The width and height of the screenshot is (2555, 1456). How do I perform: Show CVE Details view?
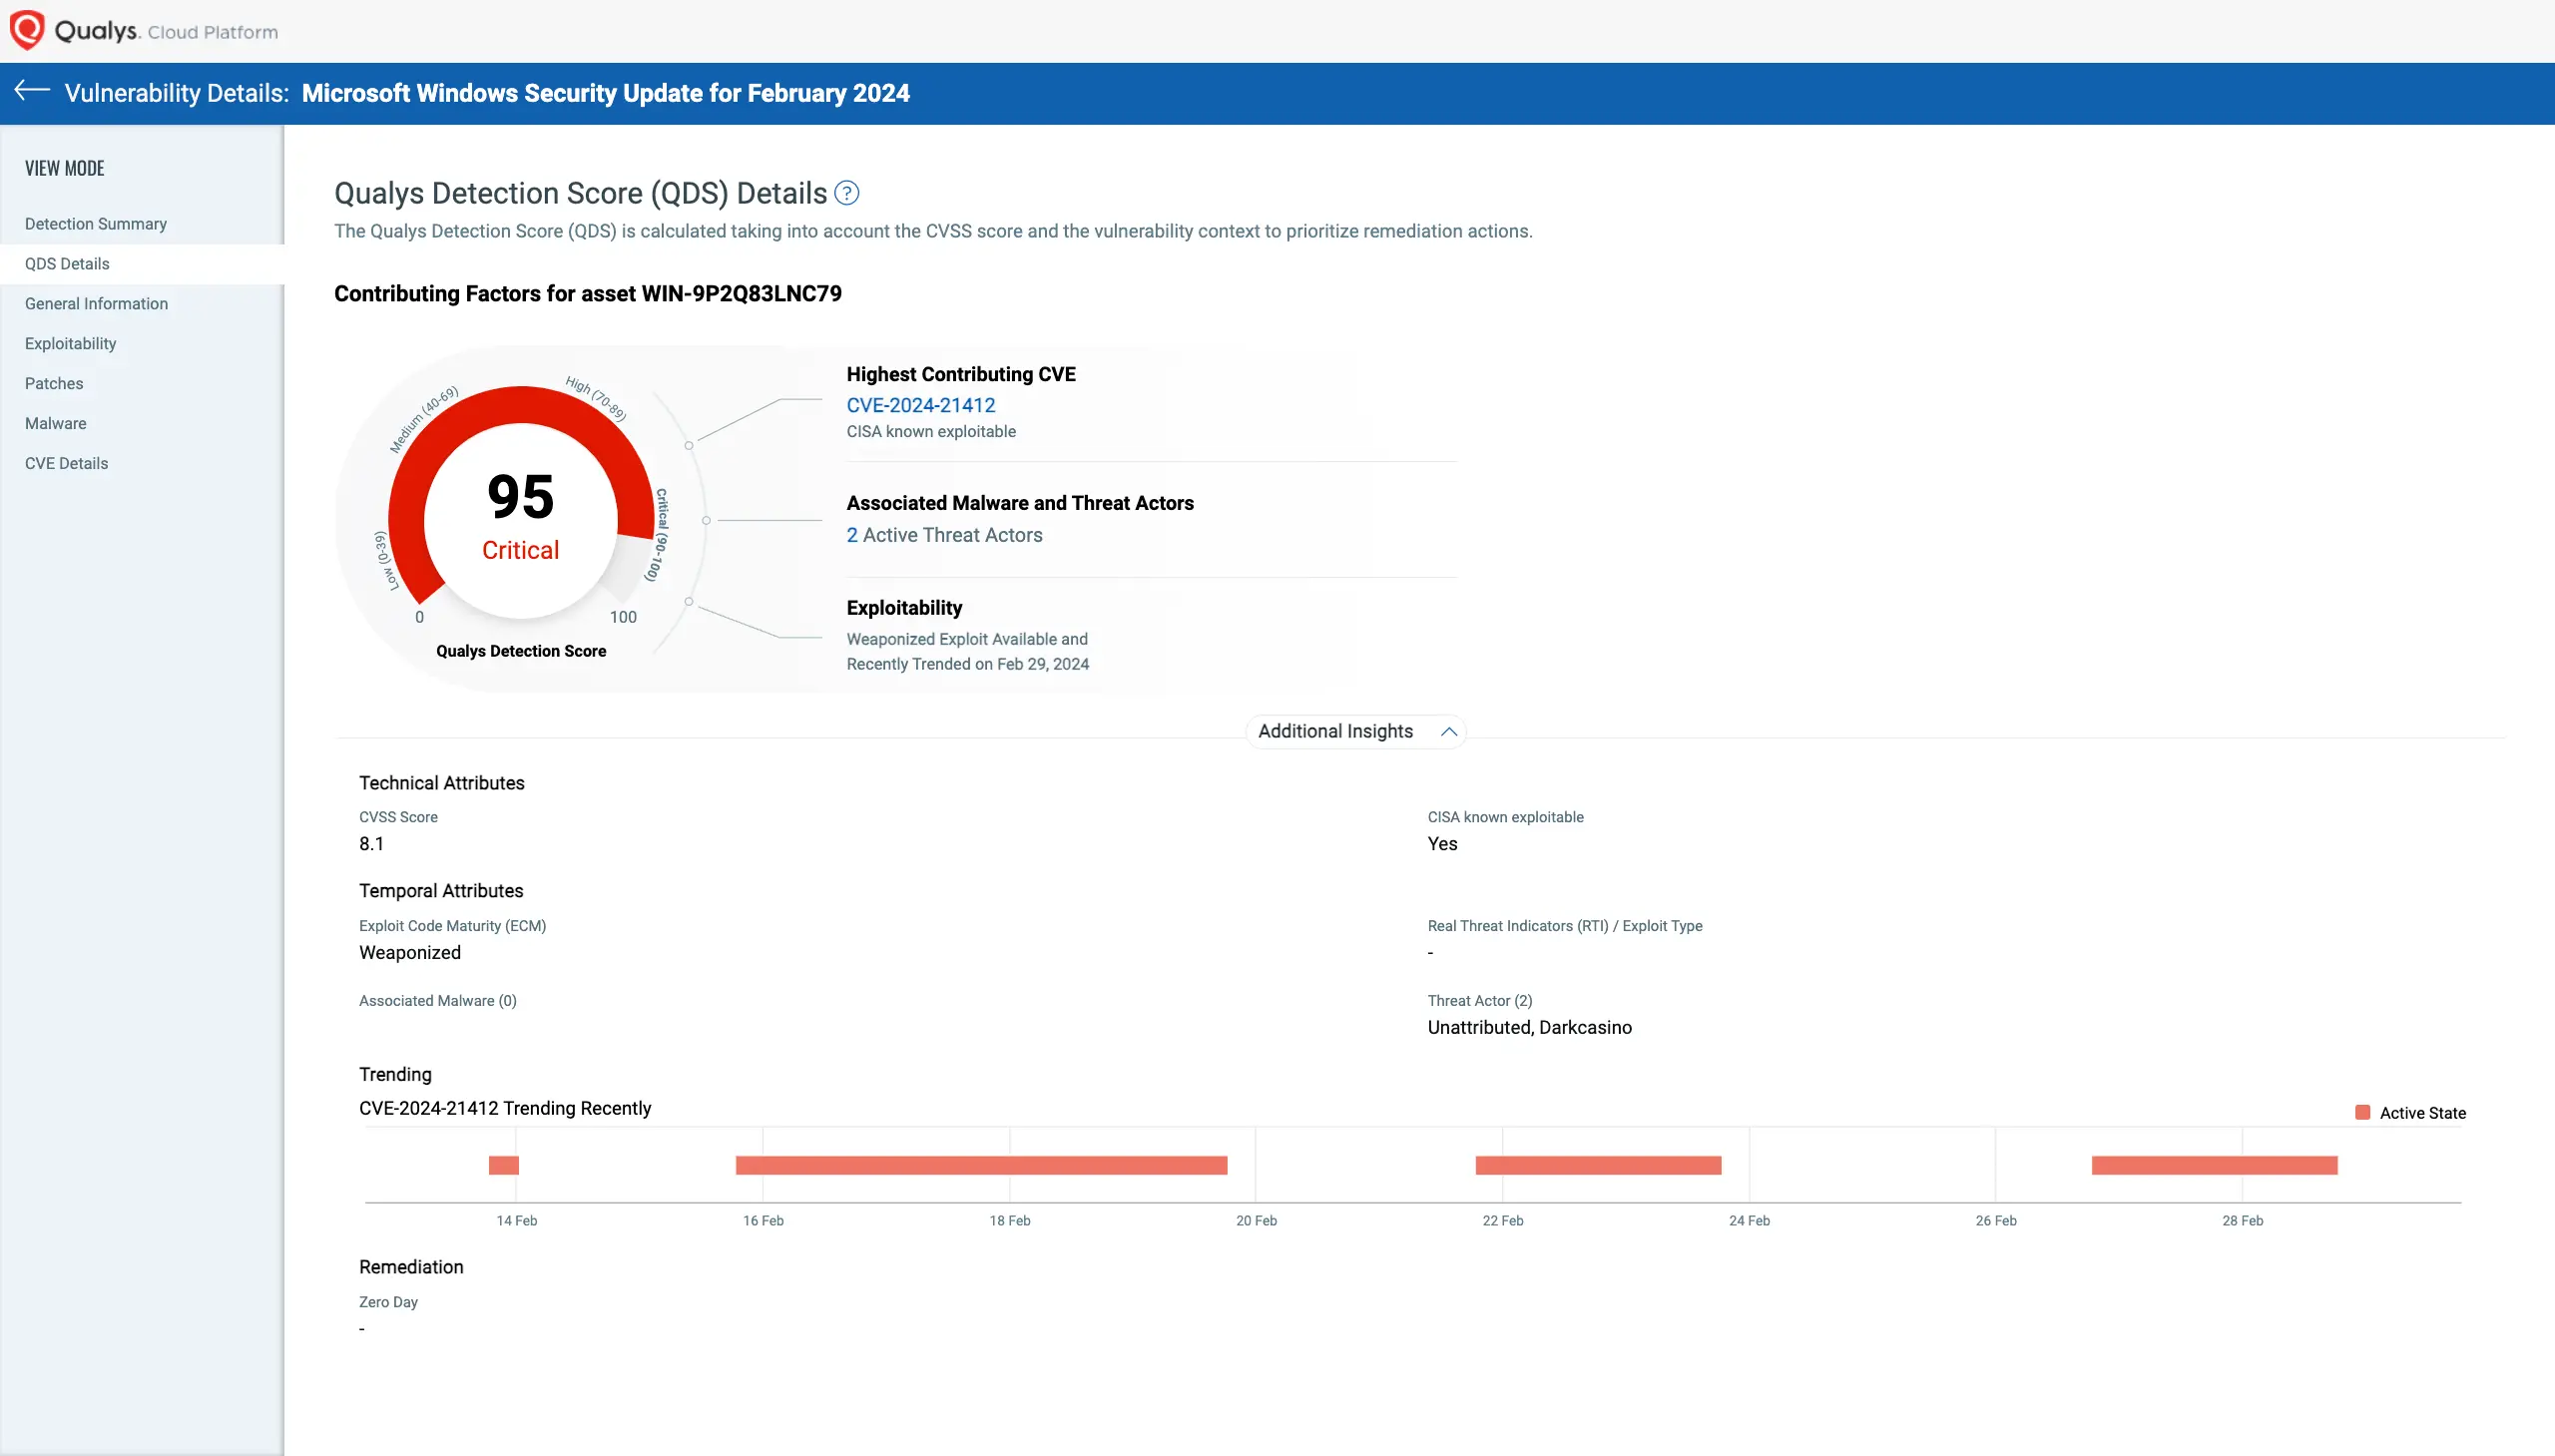(67, 464)
